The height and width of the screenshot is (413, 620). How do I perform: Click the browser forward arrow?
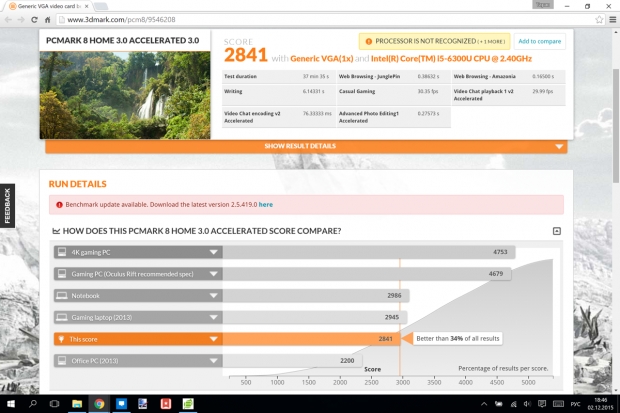21,19
